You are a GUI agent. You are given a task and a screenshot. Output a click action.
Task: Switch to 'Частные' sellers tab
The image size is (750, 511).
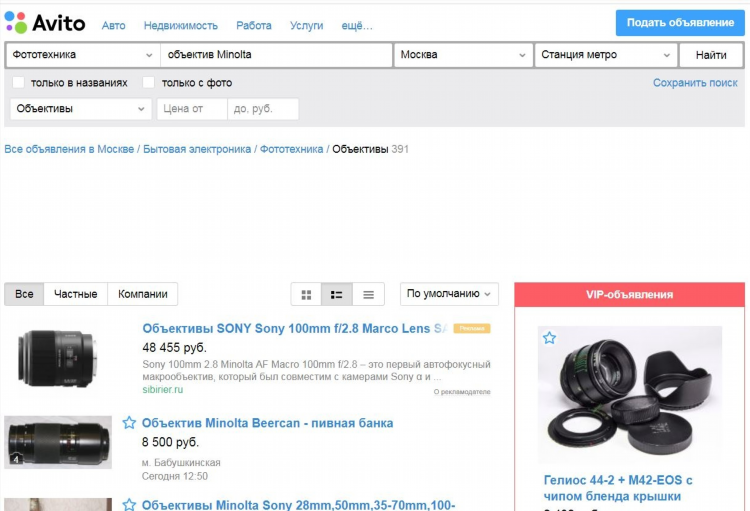click(76, 294)
